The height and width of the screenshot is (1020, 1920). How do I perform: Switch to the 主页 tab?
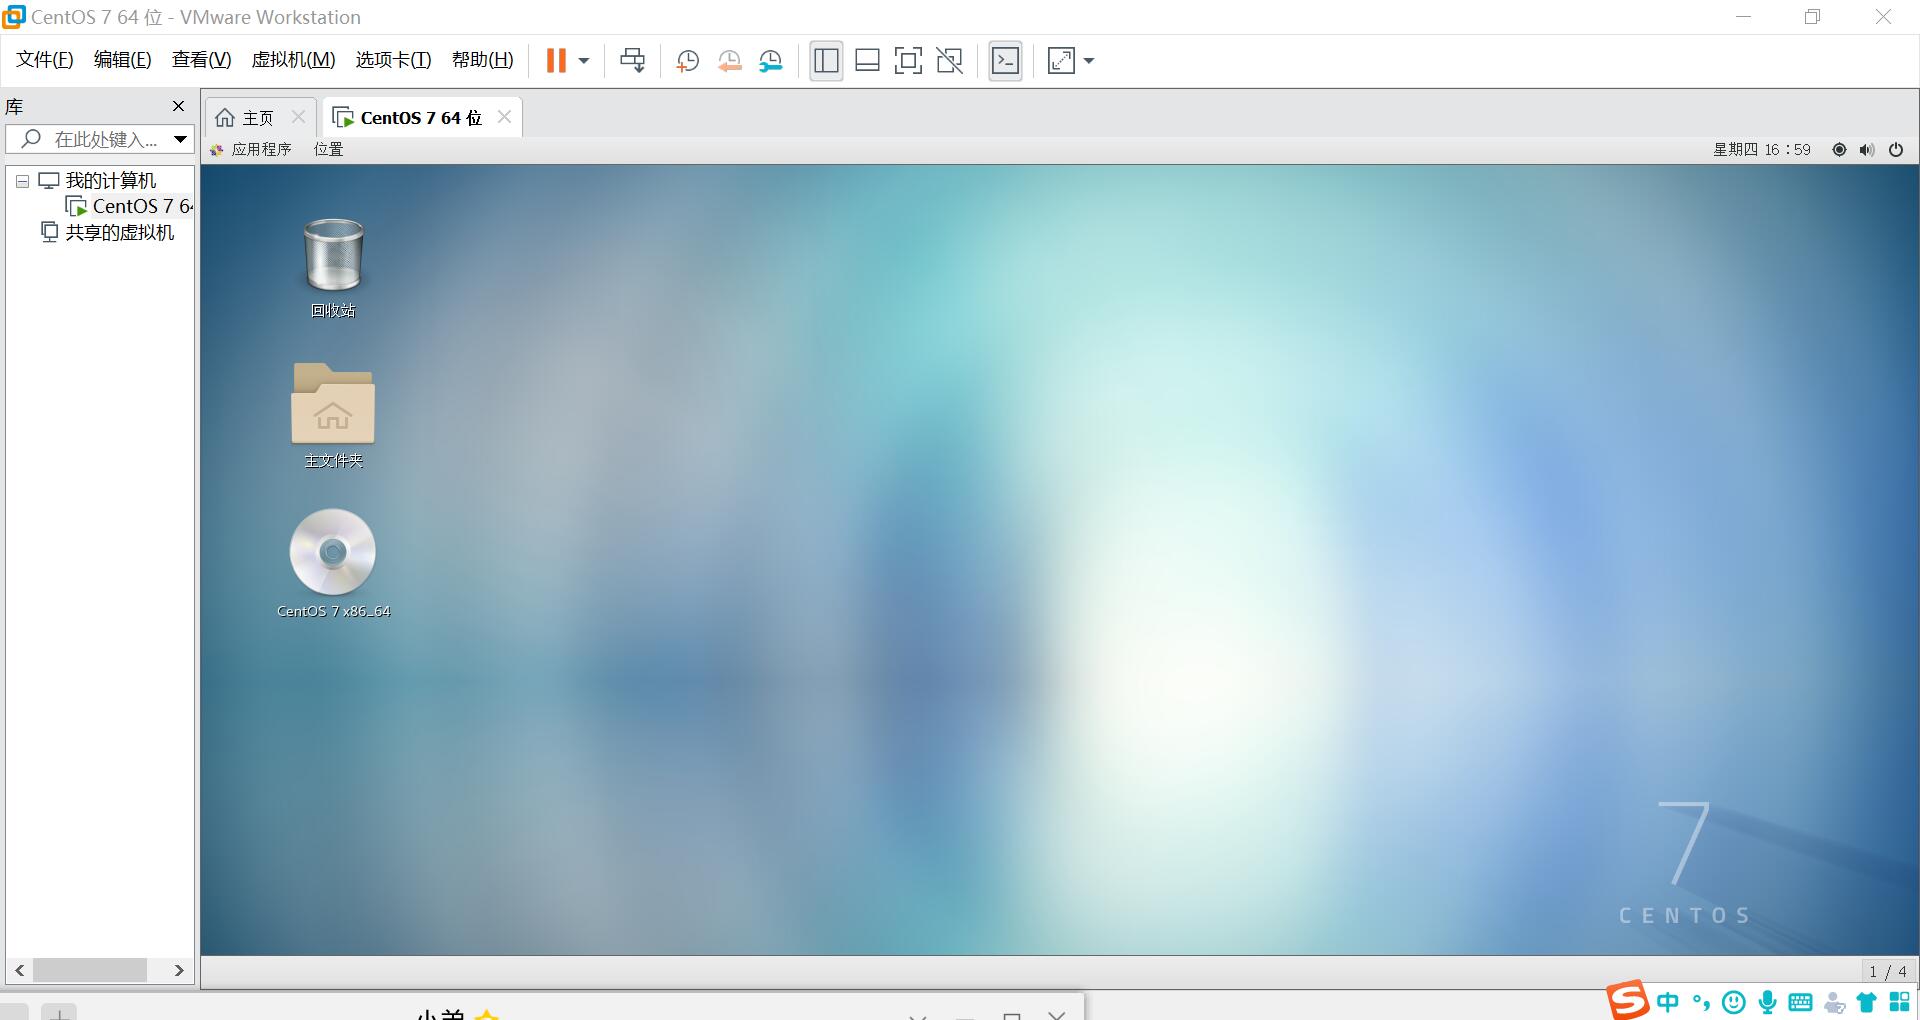[245, 118]
